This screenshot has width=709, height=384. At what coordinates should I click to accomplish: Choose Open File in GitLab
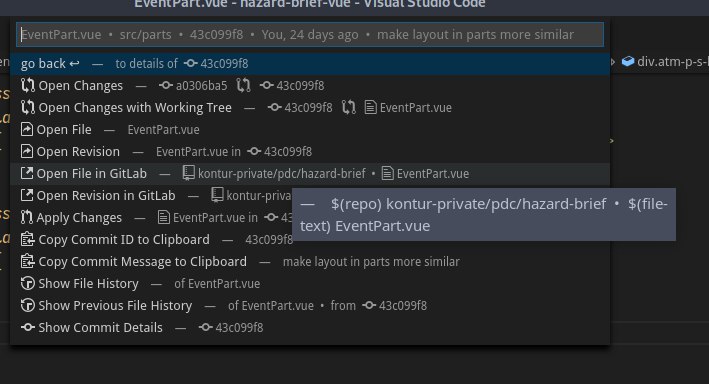pyautogui.click(x=310, y=174)
